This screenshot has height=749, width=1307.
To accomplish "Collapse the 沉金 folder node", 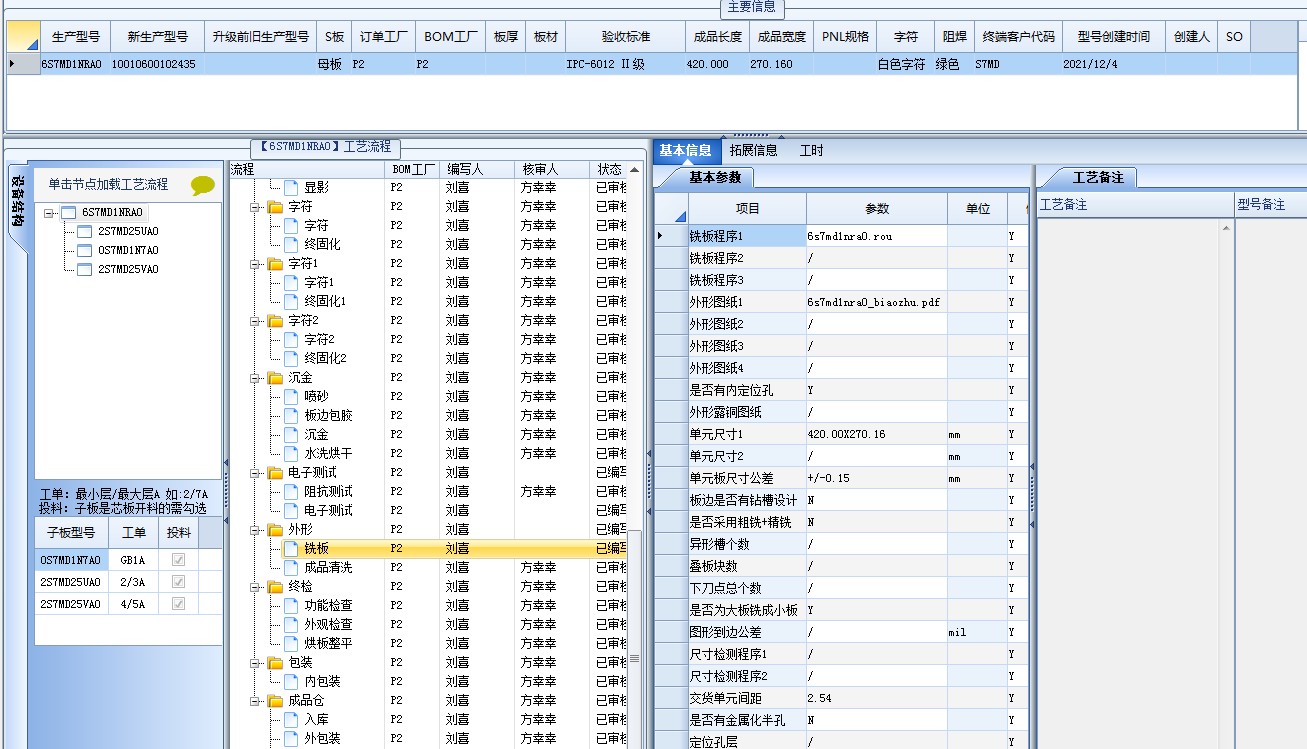I will pos(257,378).
